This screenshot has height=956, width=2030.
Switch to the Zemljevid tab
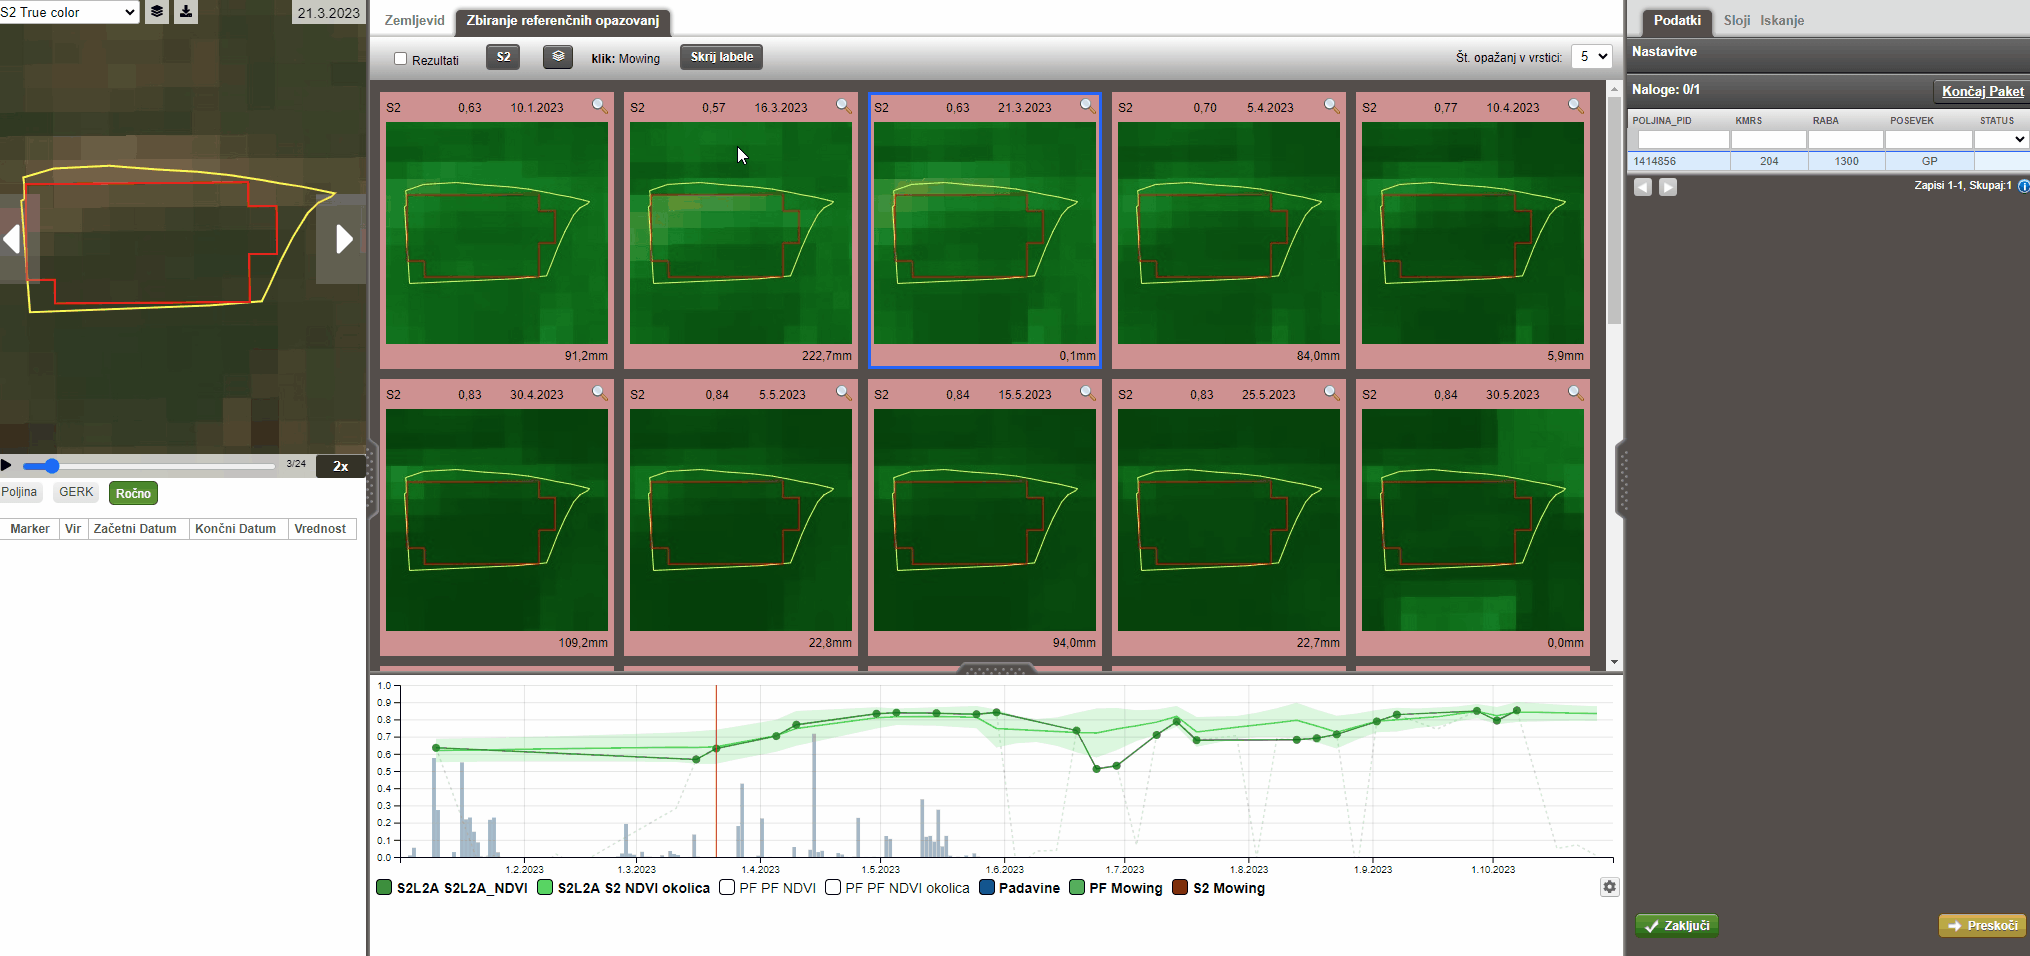click(x=414, y=20)
